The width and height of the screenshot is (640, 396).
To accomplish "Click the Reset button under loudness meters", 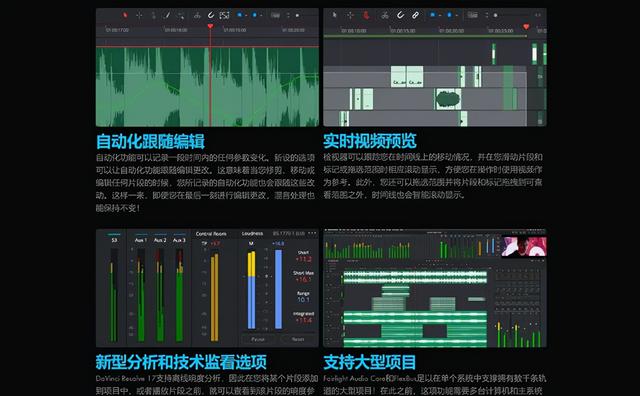I will click(298, 339).
